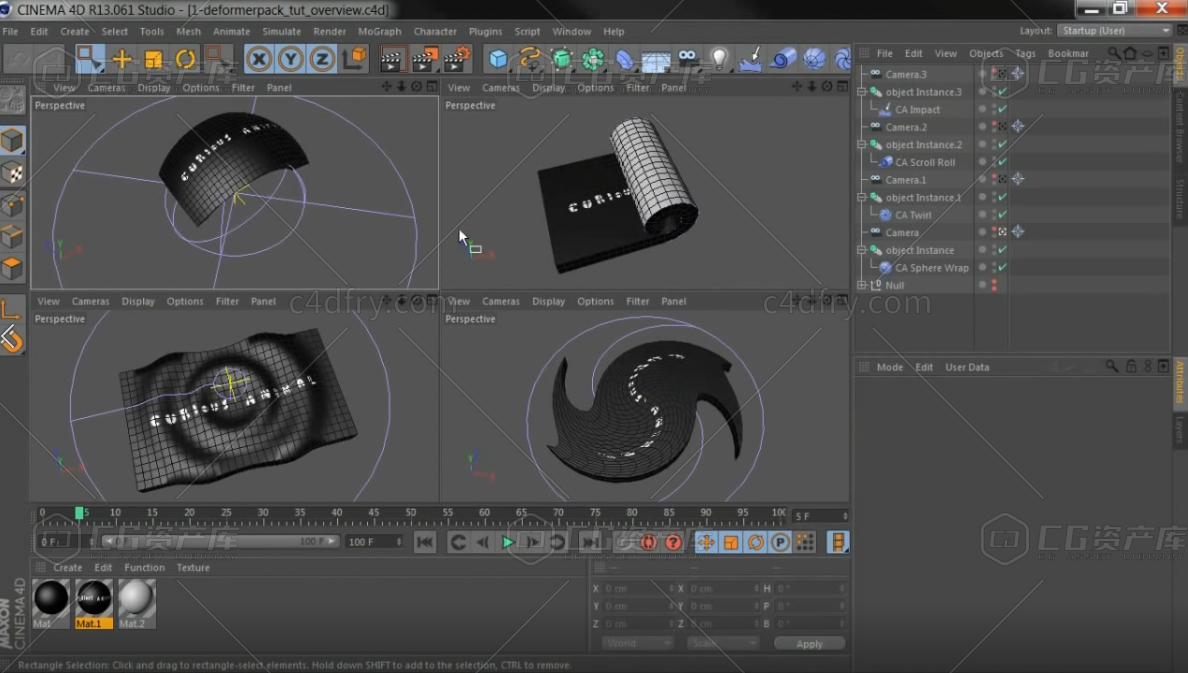Open the MoGraph menu
The width and height of the screenshot is (1188, 673).
(380, 31)
